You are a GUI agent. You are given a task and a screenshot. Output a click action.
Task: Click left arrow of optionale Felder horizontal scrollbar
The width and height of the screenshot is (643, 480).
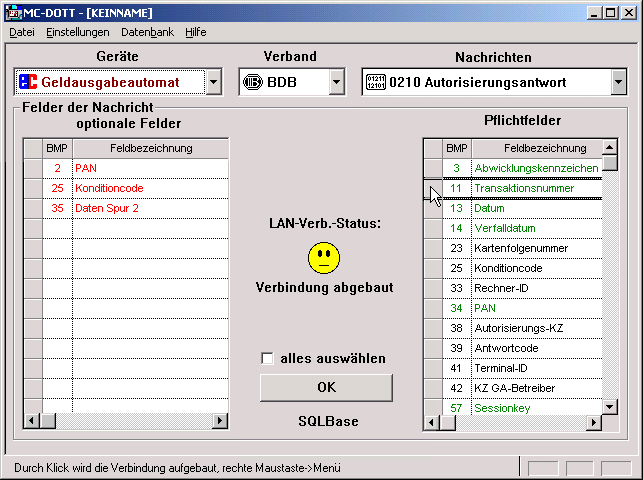click(x=32, y=421)
